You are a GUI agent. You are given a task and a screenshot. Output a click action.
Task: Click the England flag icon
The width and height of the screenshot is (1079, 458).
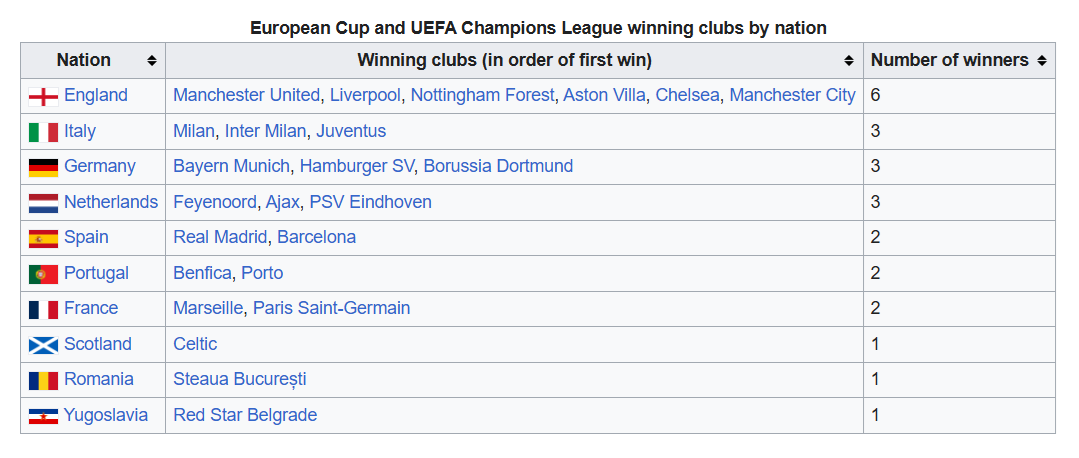coord(43,96)
